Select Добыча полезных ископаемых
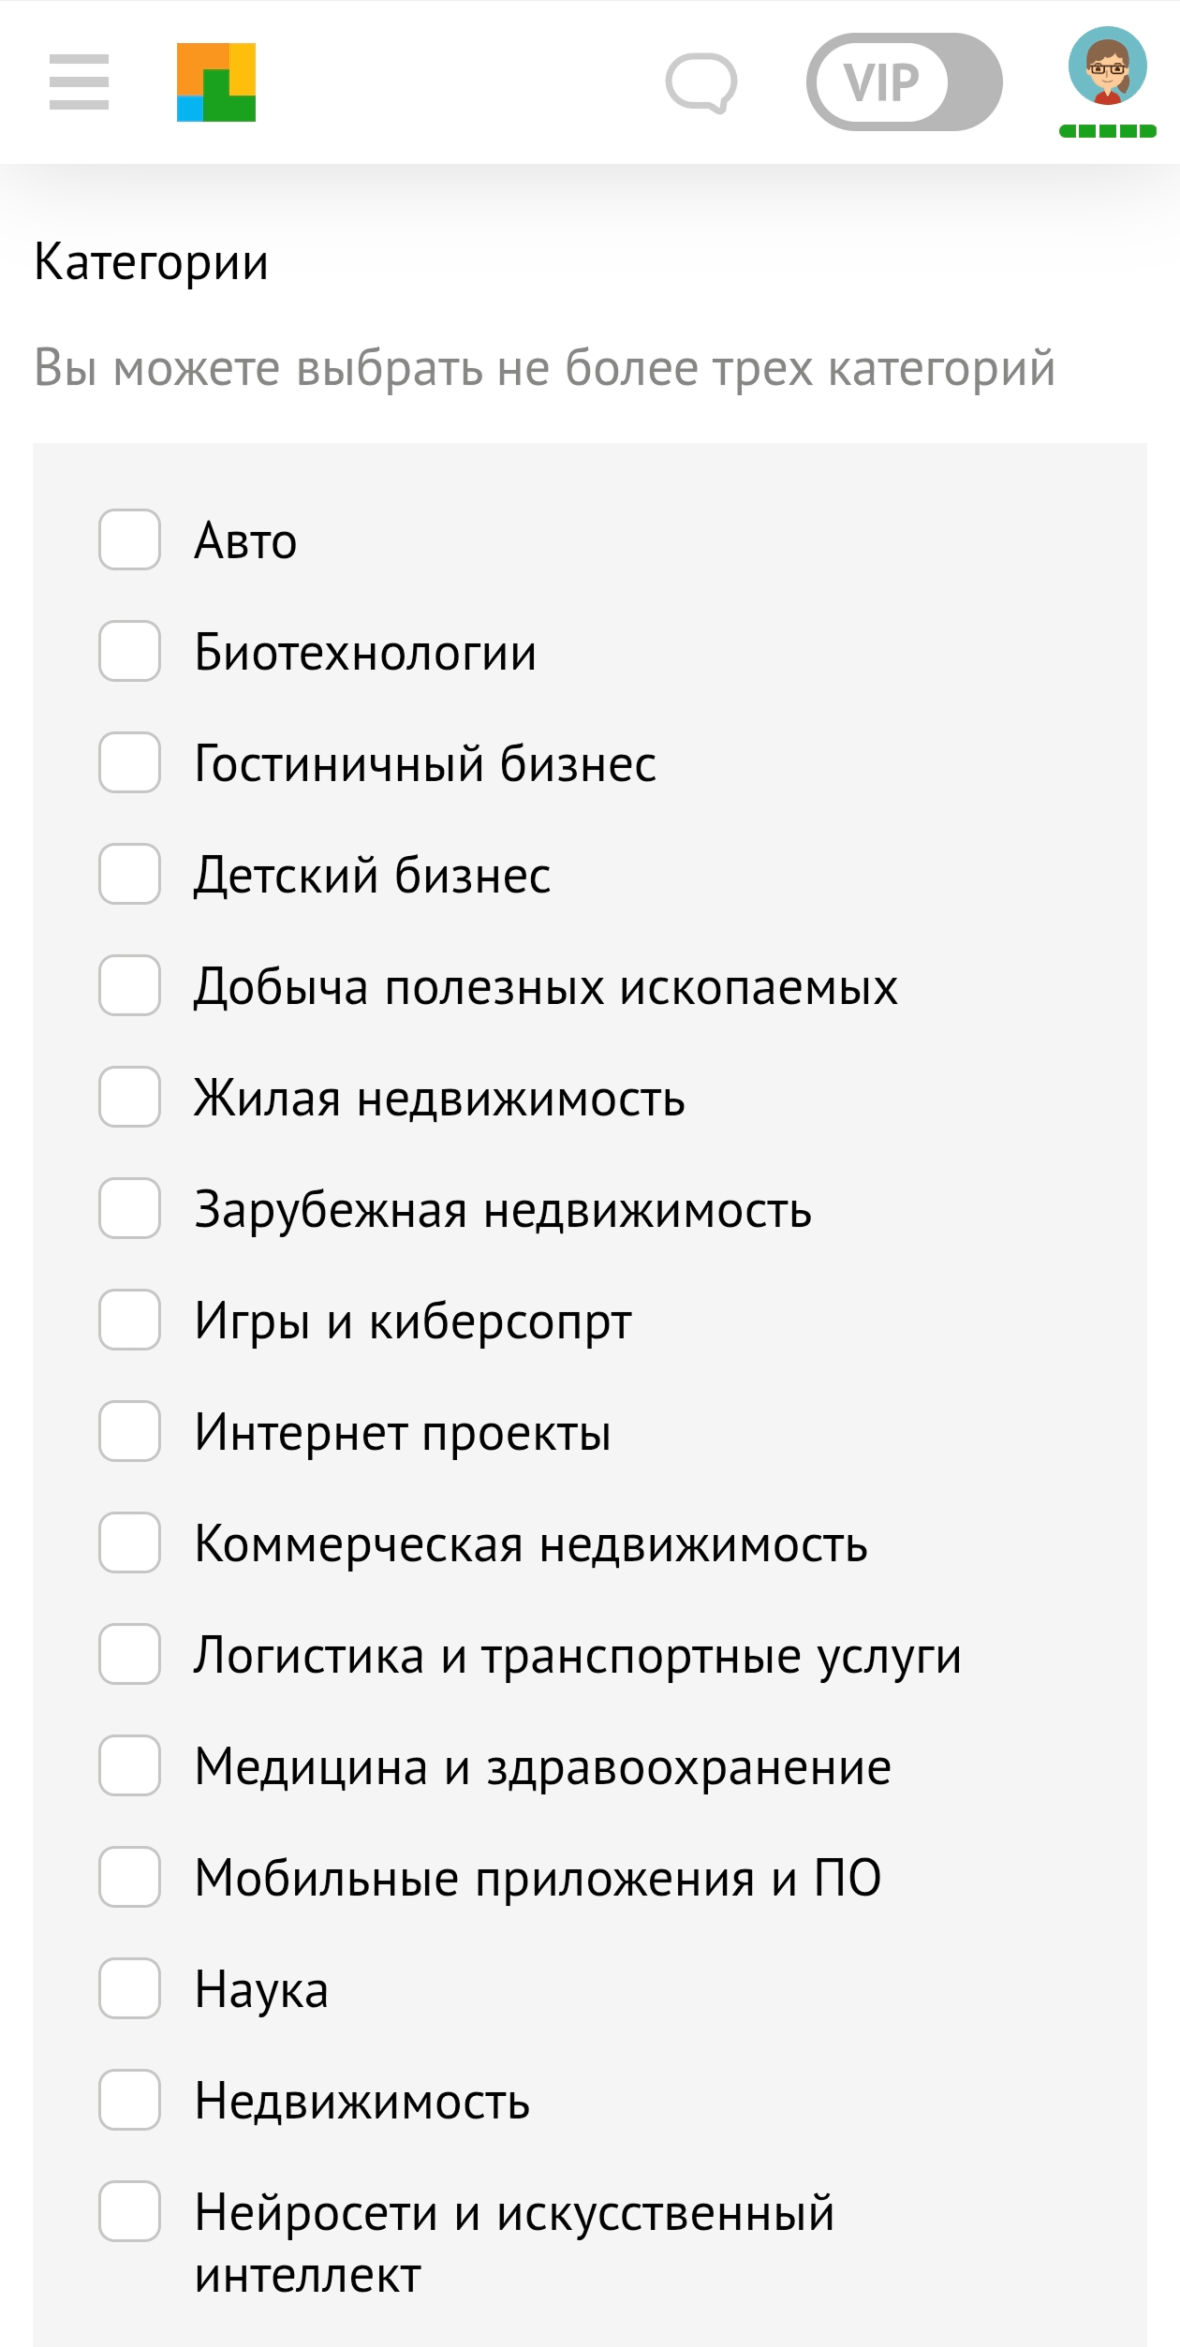The height and width of the screenshot is (2347, 1180). pos(129,988)
